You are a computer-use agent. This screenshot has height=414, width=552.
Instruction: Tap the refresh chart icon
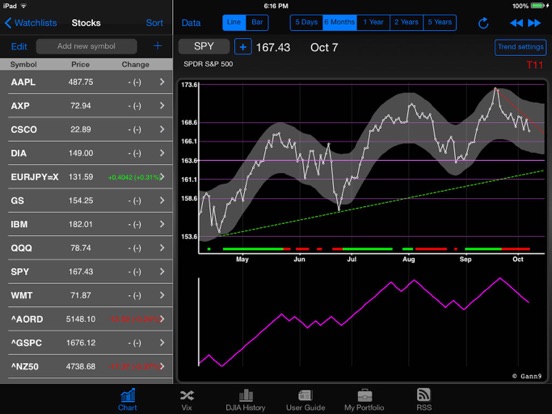[x=483, y=23]
